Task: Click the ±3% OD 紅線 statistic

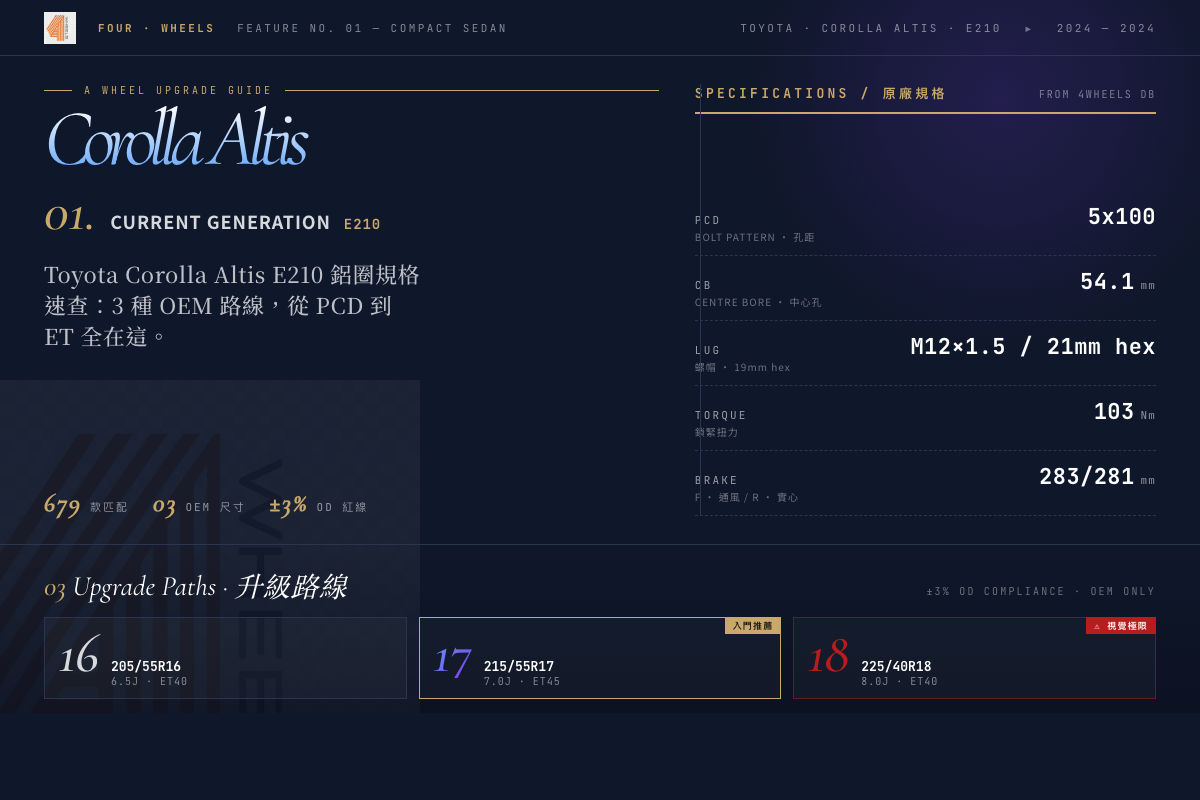Action: click(x=318, y=505)
